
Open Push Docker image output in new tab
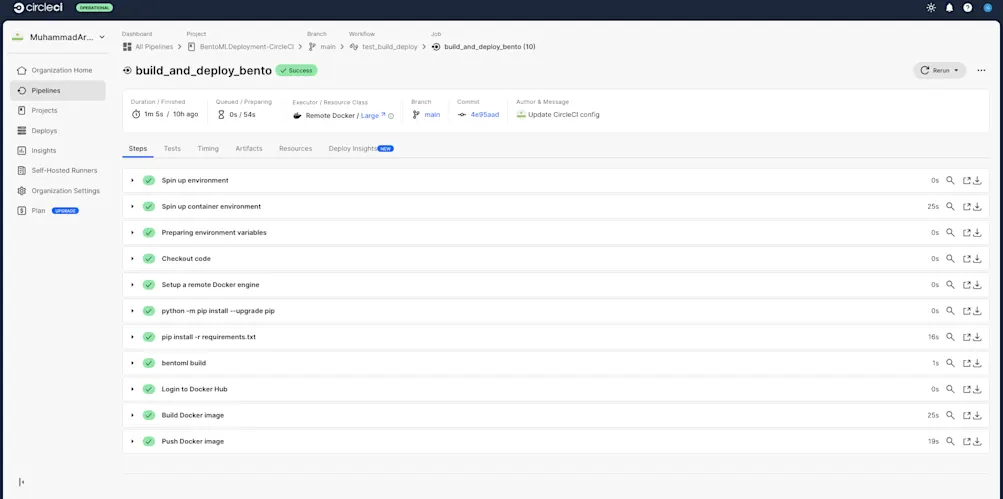[x=967, y=441]
